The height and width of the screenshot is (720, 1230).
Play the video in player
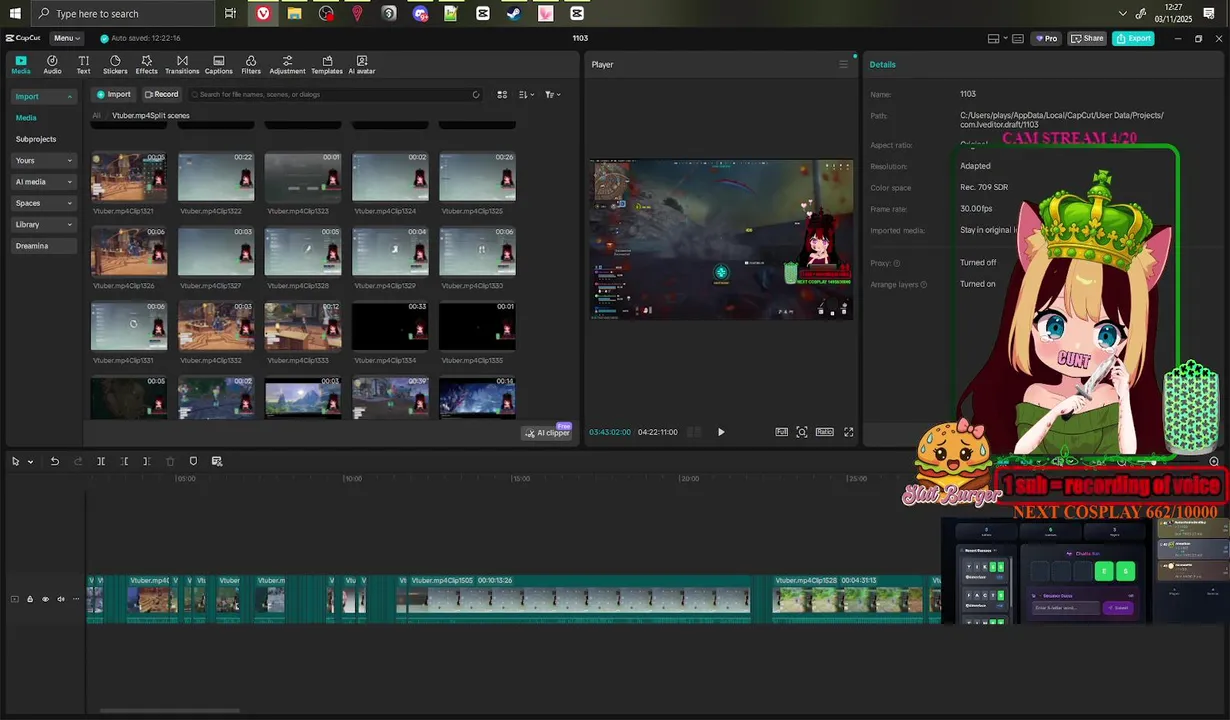pyautogui.click(x=721, y=432)
